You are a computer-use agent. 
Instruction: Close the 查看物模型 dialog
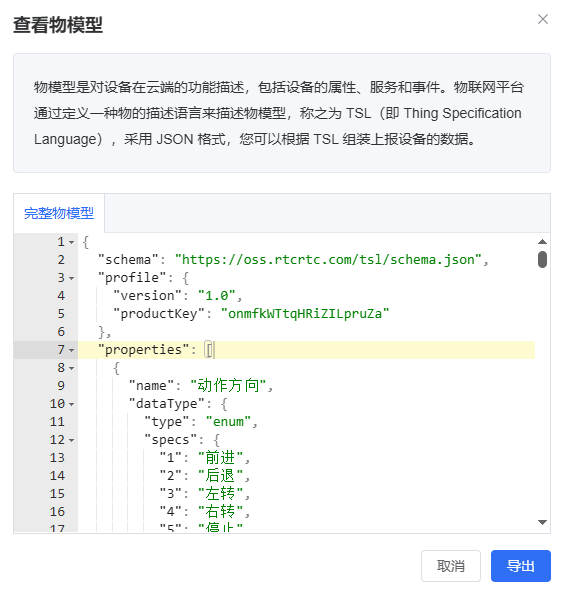[543, 19]
